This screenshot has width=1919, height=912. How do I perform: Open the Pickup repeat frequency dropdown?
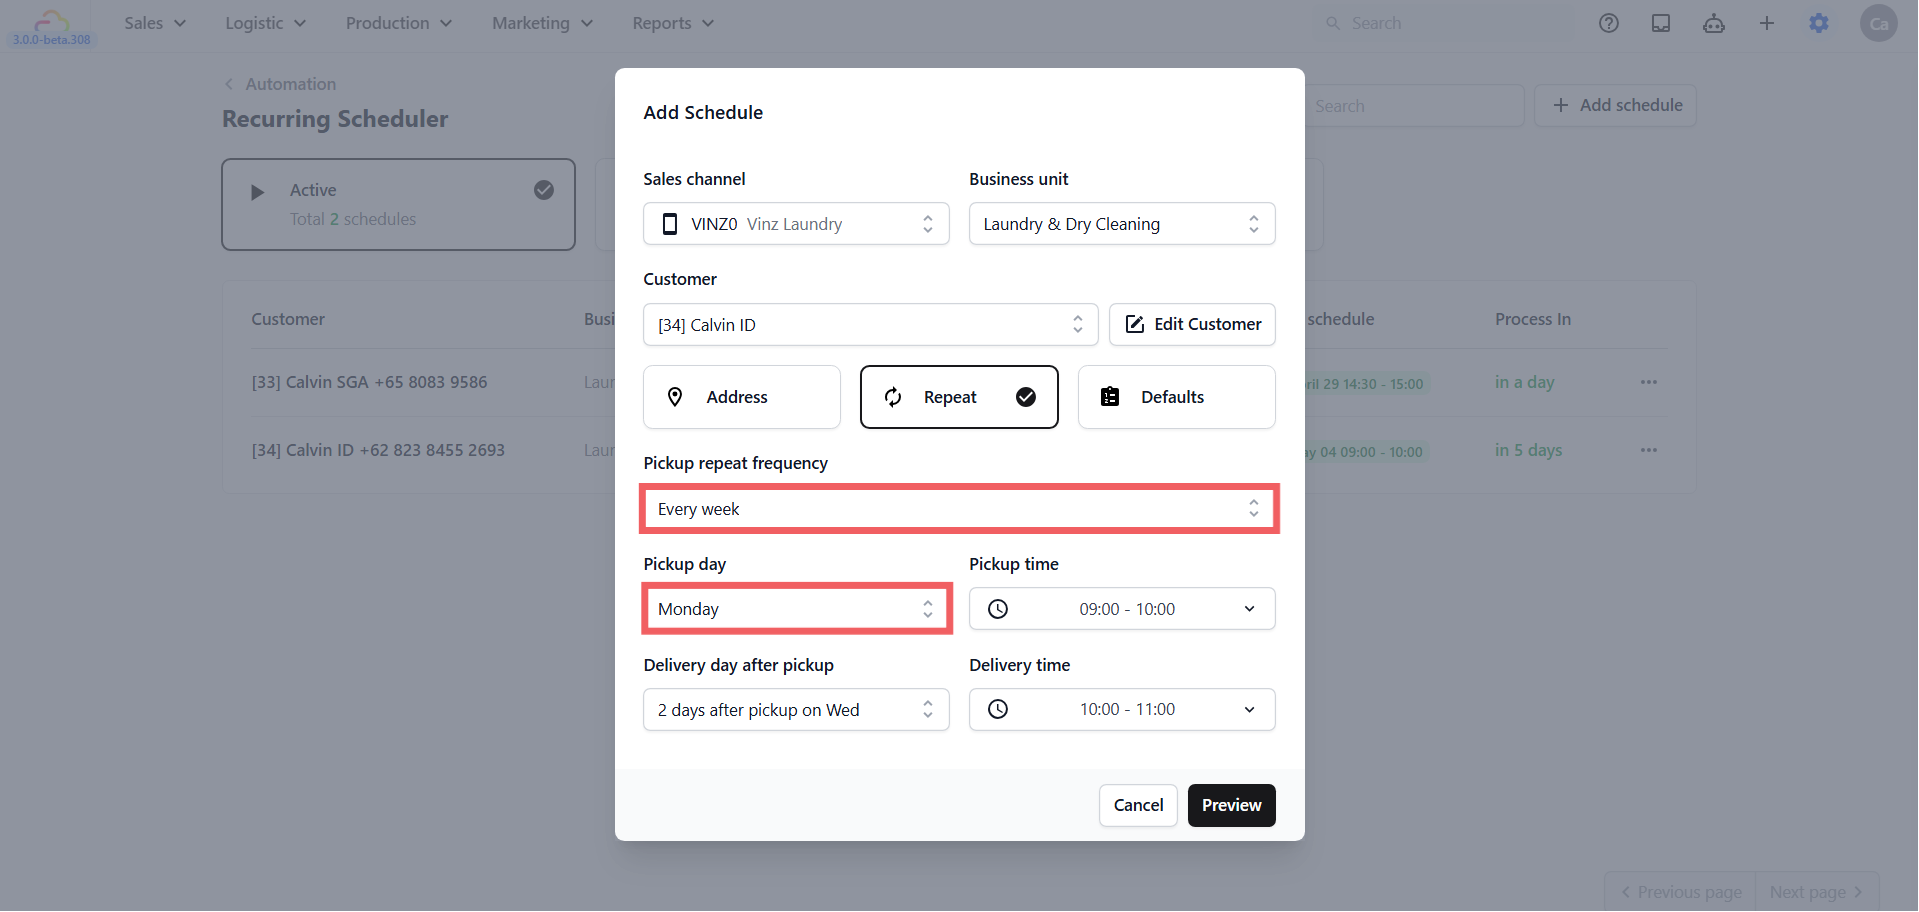[959, 509]
